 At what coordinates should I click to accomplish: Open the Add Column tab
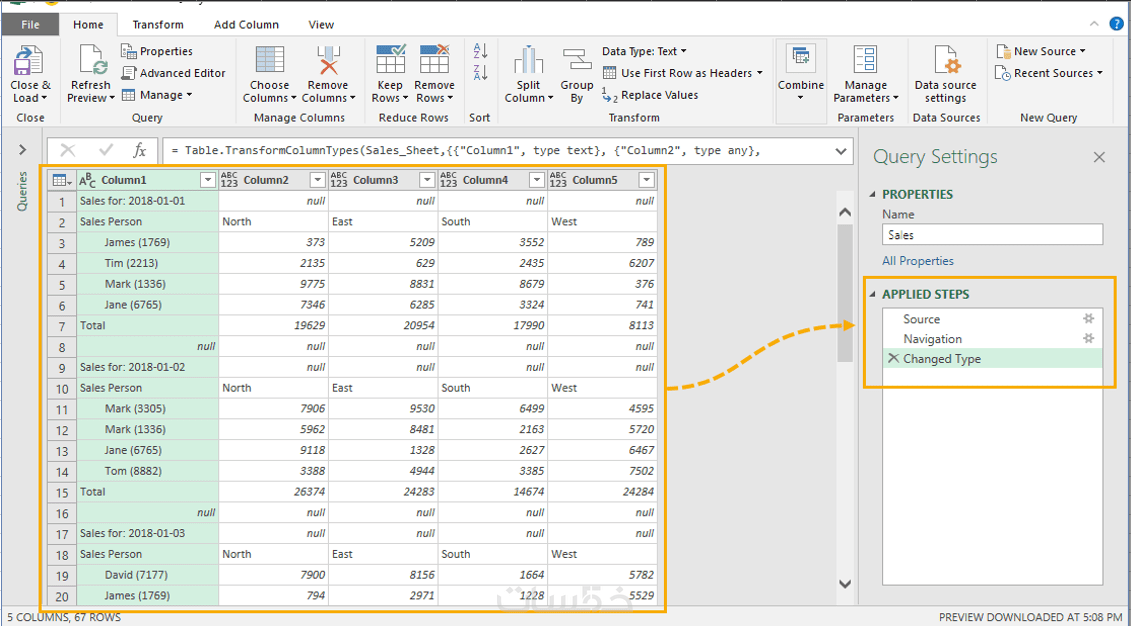coord(246,24)
